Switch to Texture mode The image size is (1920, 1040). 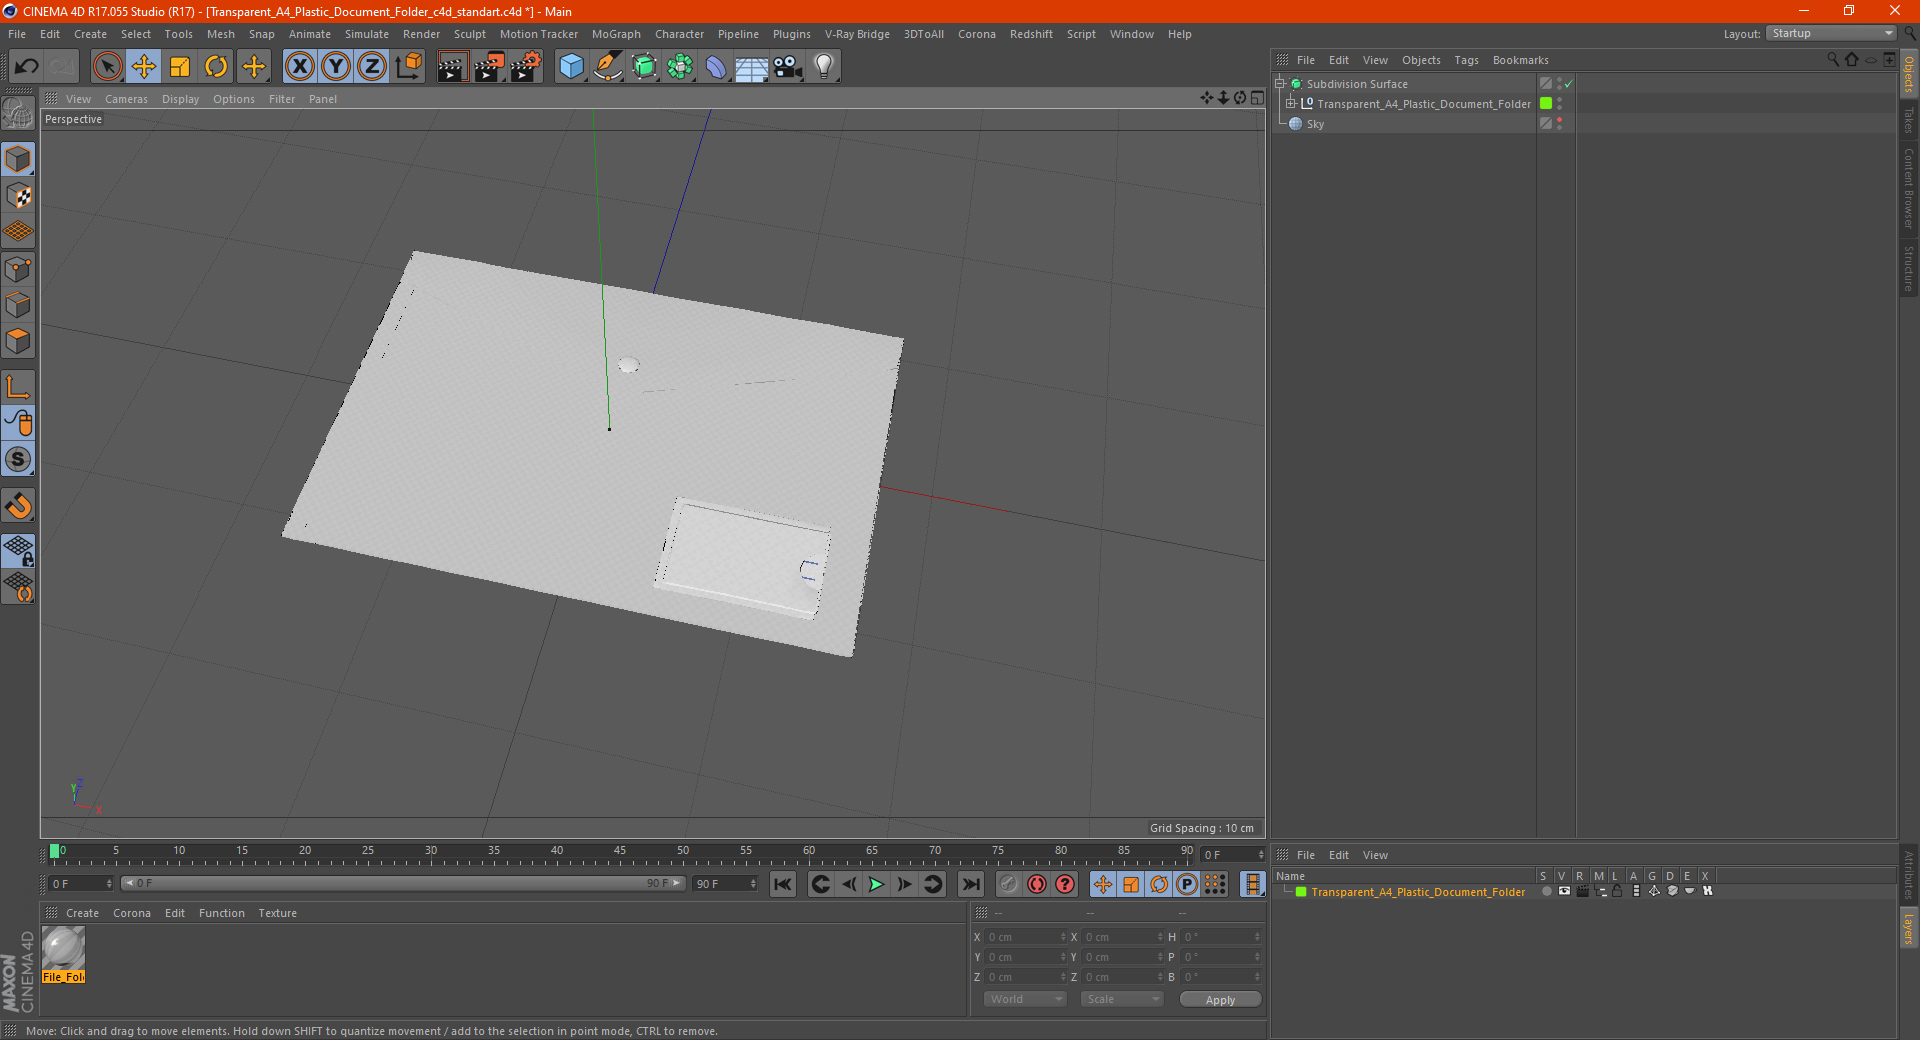(x=18, y=196)
